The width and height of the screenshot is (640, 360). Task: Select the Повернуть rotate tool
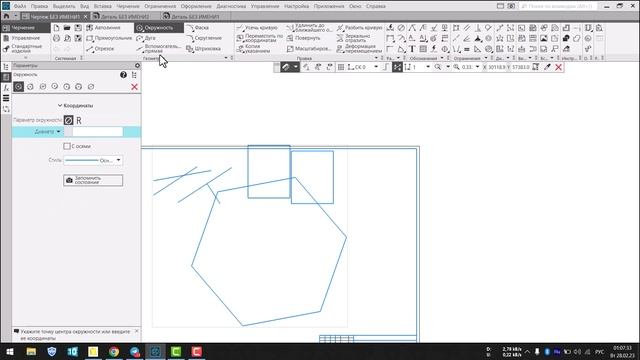(x=303, y=38)
